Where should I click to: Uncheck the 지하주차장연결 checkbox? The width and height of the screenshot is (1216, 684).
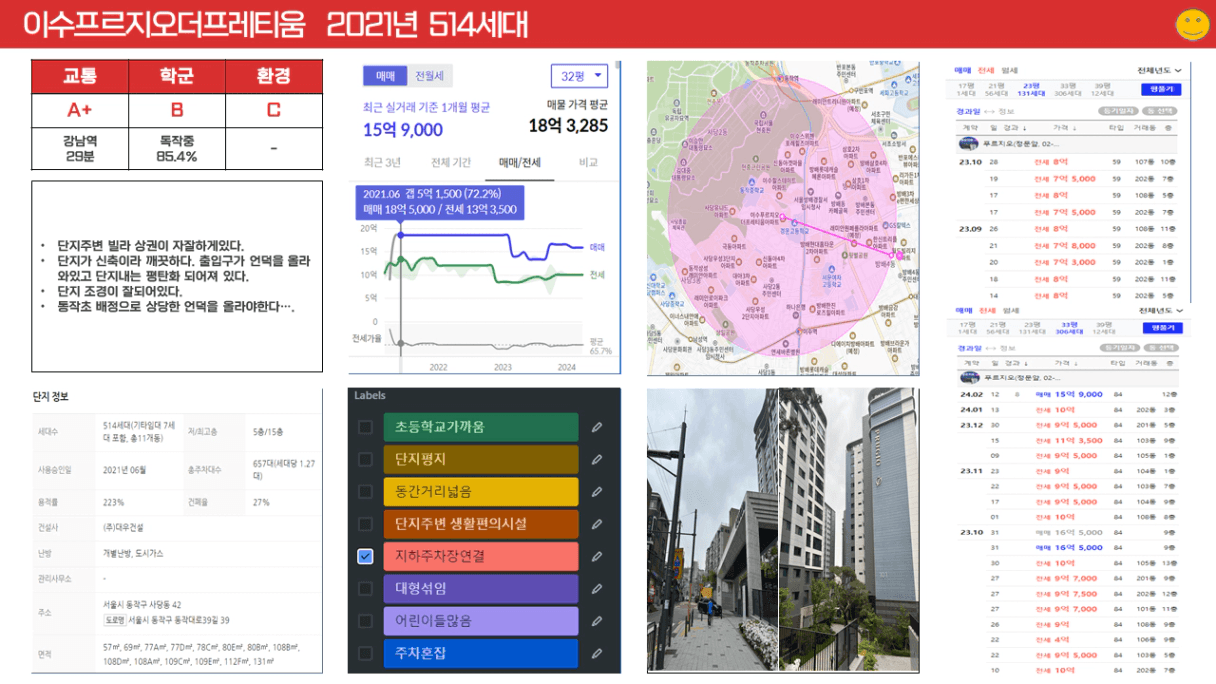click(365, 556)
